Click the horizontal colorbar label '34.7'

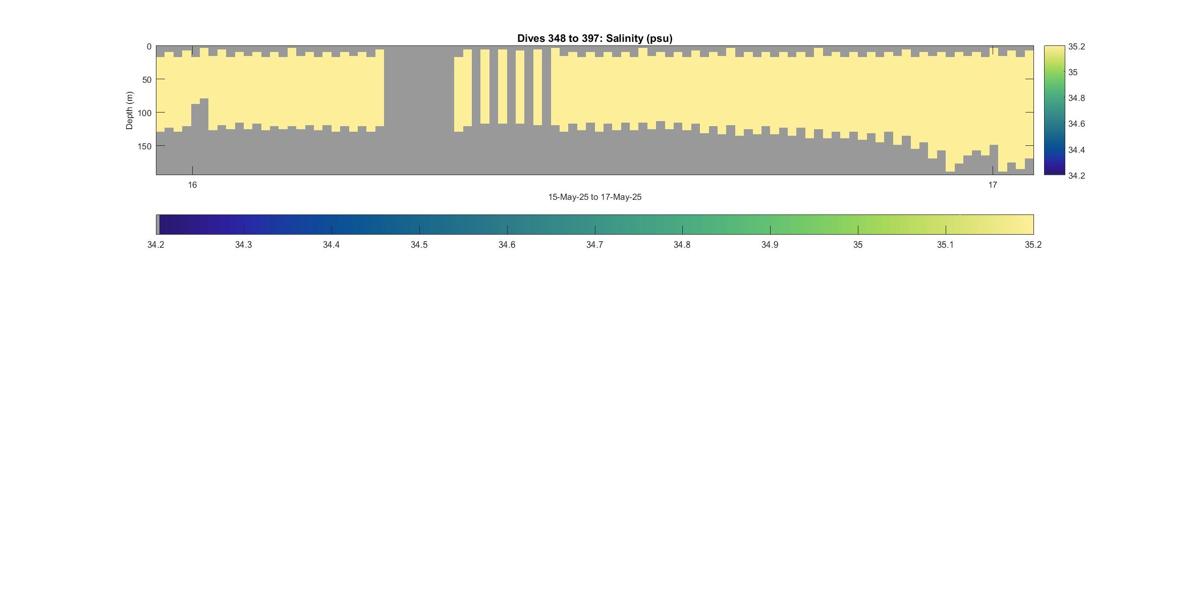click(x=594, y=245)
